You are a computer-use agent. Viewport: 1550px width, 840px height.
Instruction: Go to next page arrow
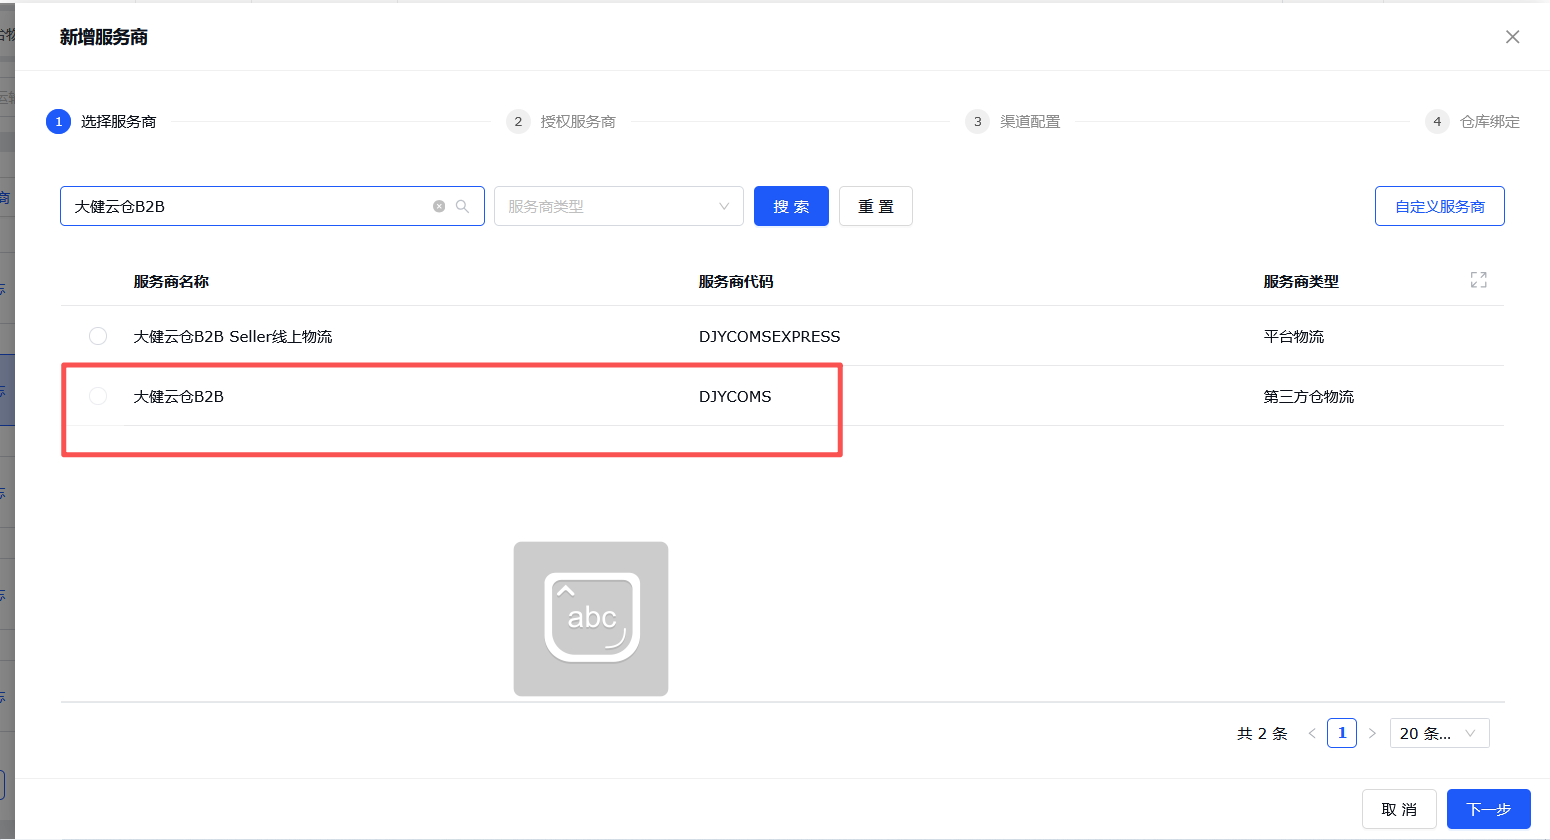1372,733
